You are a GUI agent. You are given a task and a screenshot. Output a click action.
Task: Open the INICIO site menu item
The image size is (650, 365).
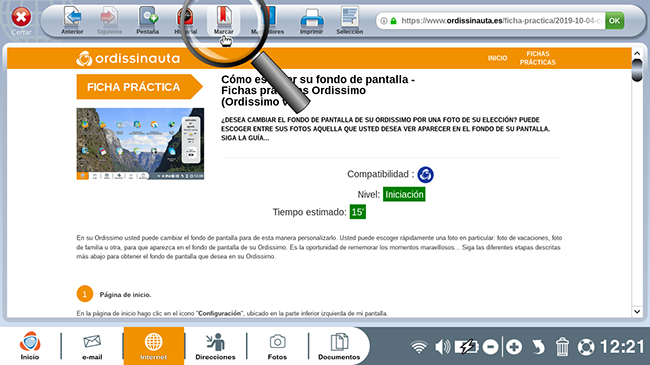click(x=497, y=58)
